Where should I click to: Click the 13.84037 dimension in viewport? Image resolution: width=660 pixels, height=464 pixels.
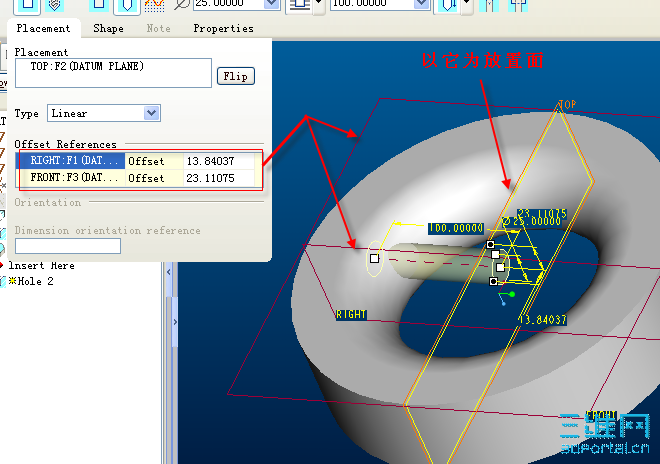[x=542, y=320]
